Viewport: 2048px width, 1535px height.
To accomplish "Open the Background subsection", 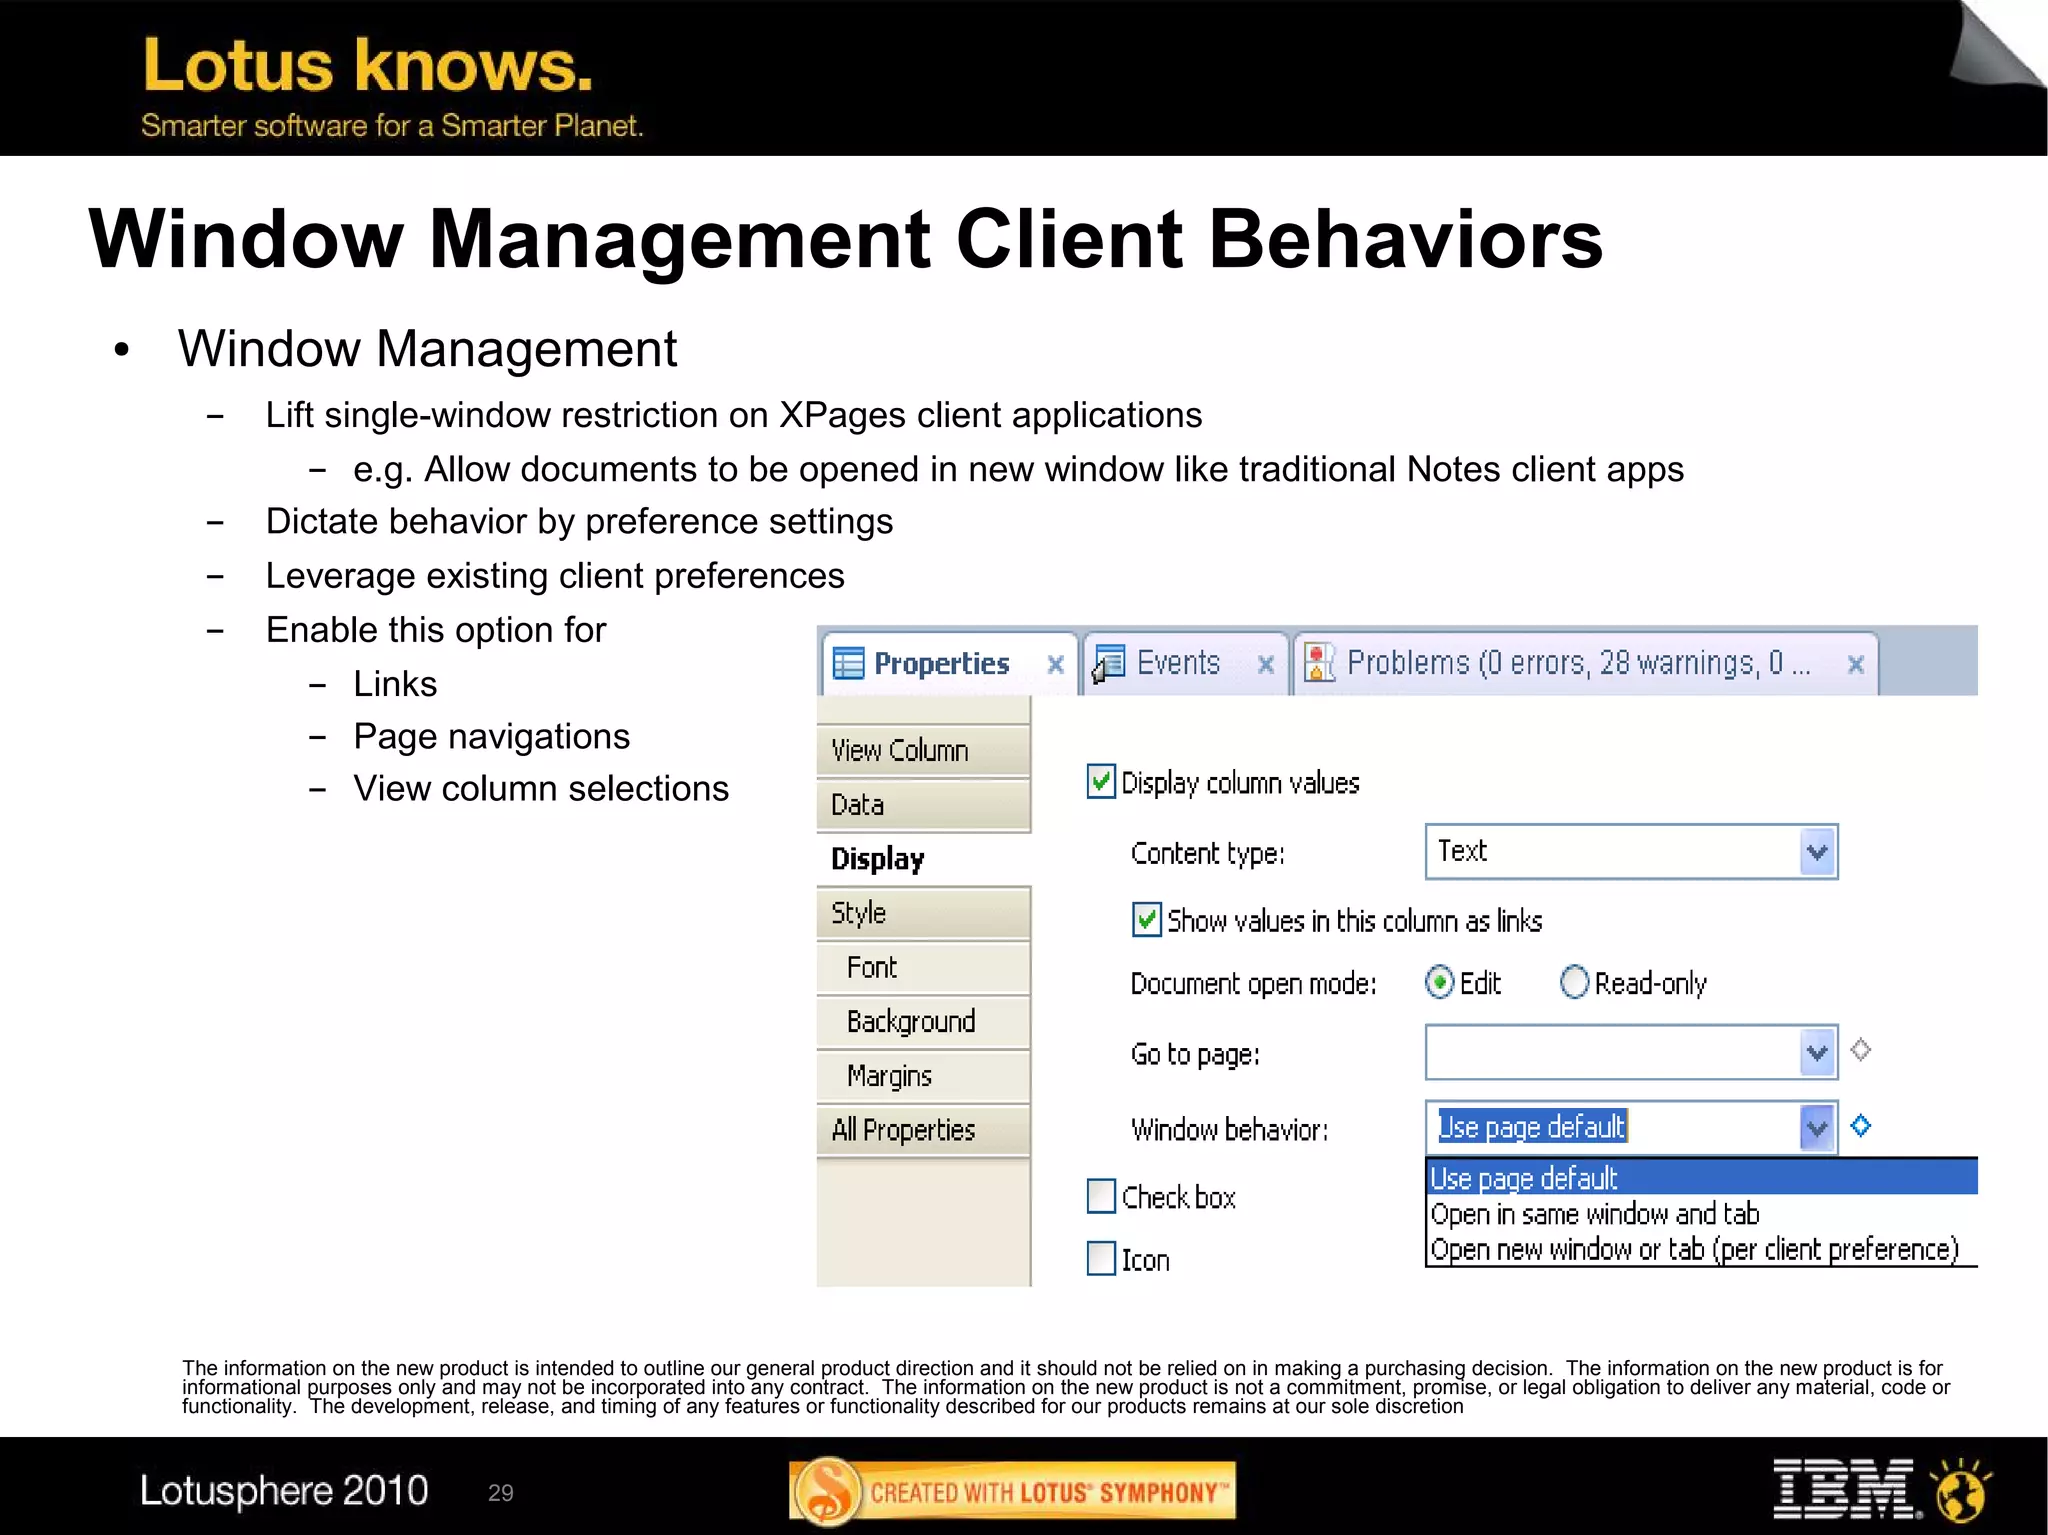I will 923,1021.
